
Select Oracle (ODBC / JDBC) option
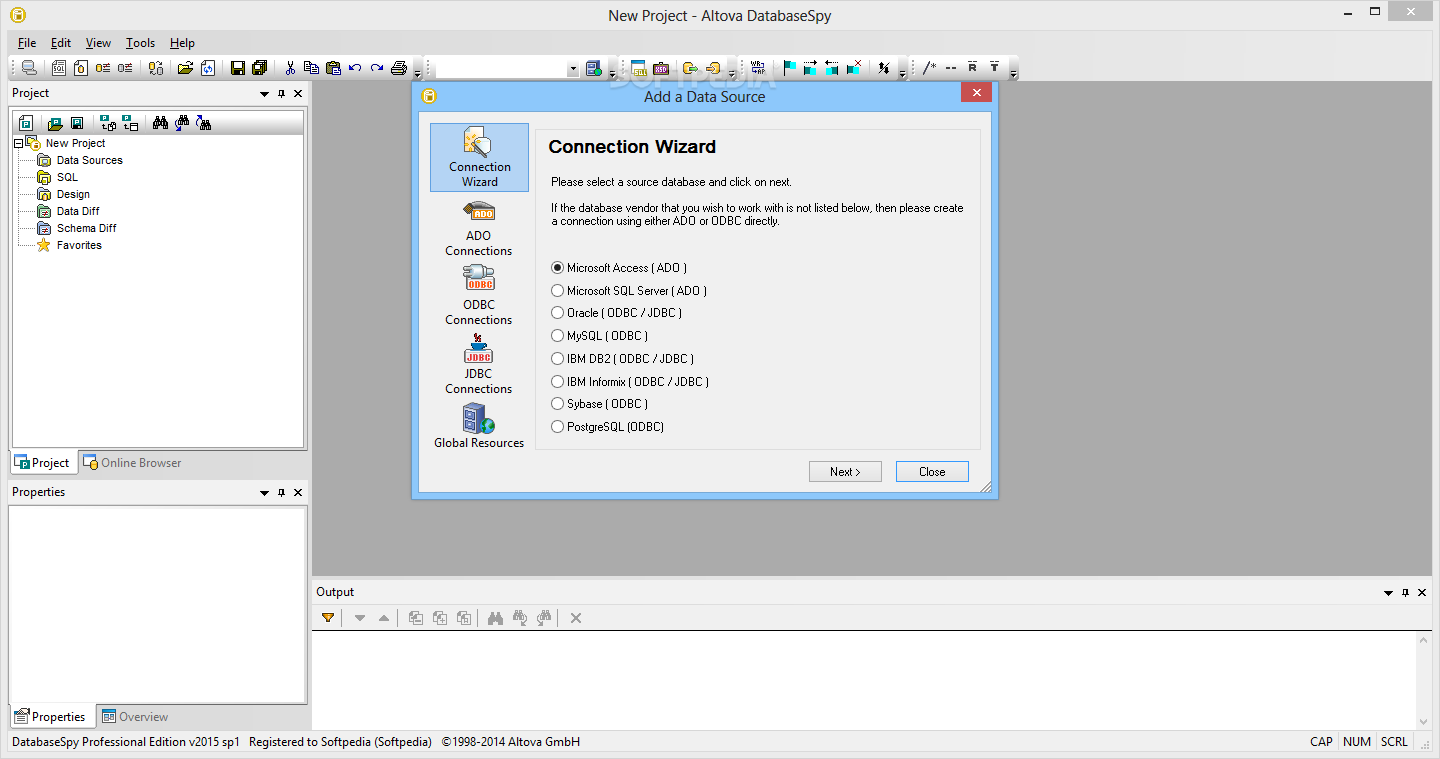tap(558, 313)
